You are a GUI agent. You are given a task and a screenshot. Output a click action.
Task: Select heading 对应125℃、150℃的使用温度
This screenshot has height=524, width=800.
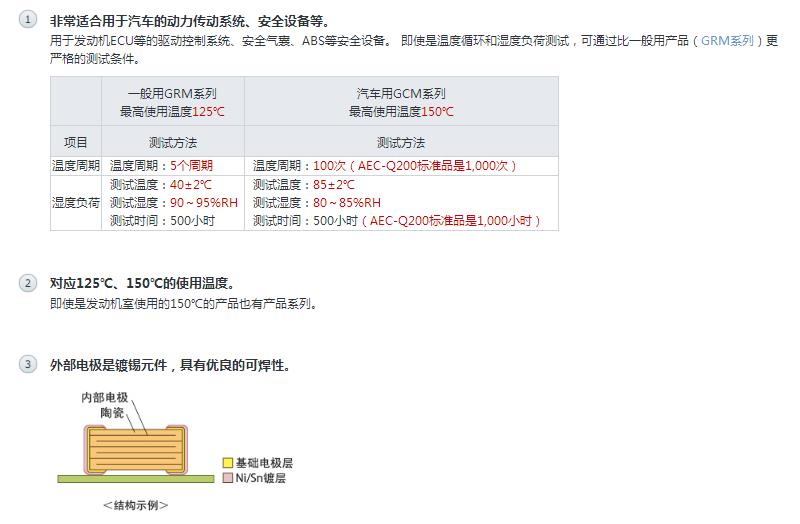click(142, 283)
